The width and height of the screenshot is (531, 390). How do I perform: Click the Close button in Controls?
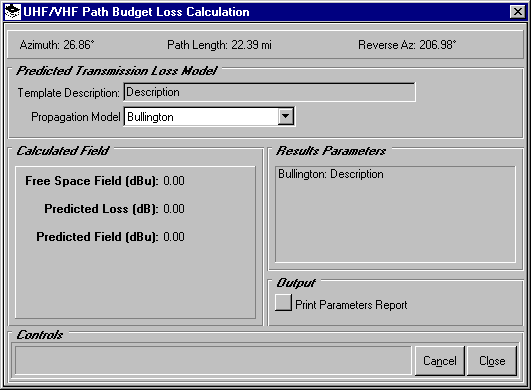(x=492, y=361)
